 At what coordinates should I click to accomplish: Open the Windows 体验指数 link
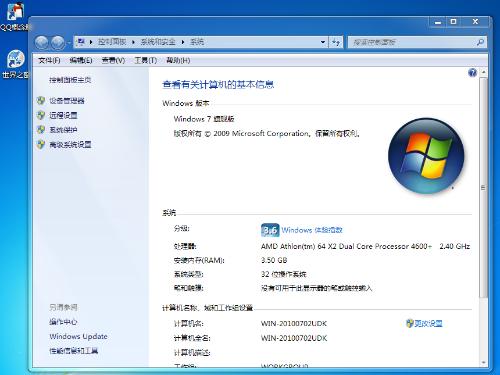click(312, 230)
